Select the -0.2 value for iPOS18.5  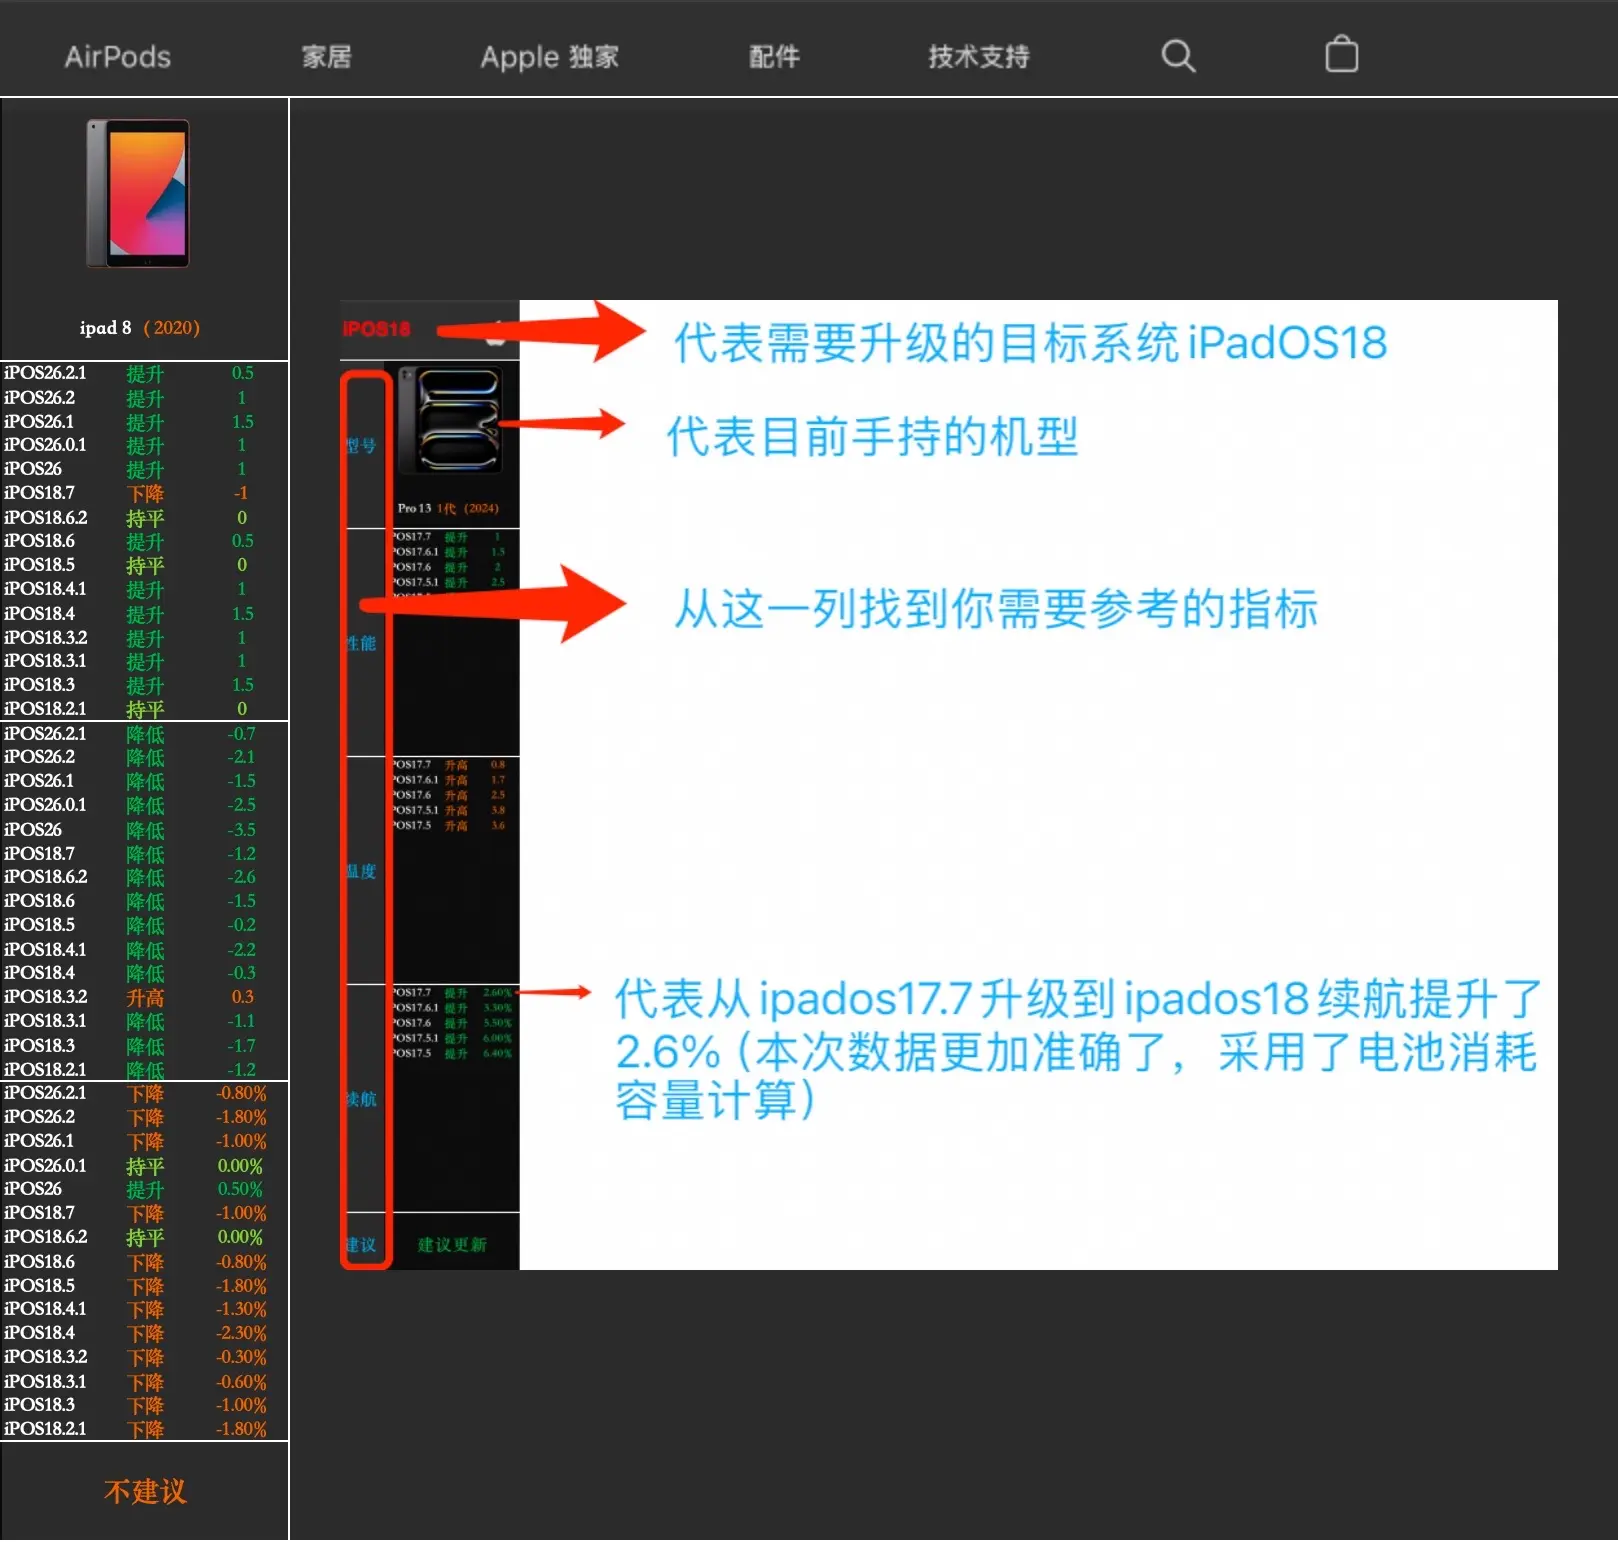[241, 925]
